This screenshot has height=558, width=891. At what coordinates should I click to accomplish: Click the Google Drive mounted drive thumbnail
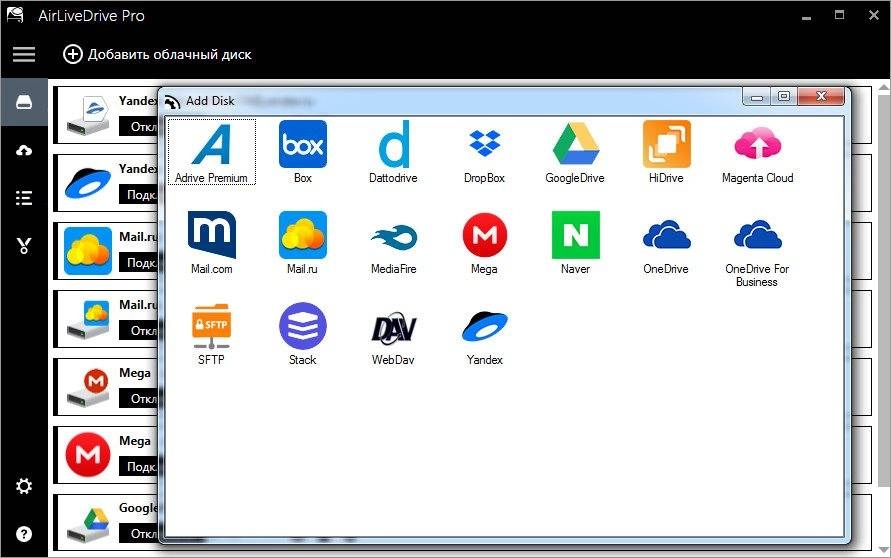[x=88, y=524]
